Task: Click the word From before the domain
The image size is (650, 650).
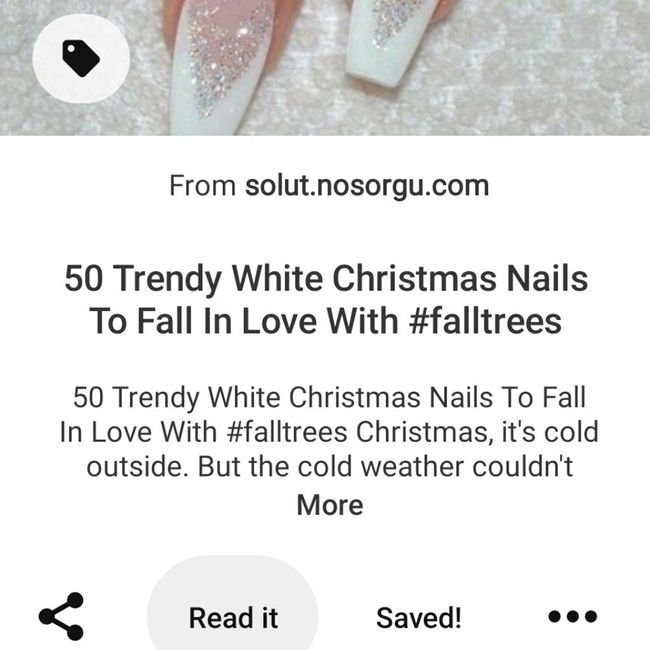Action: tap(202, 185)
